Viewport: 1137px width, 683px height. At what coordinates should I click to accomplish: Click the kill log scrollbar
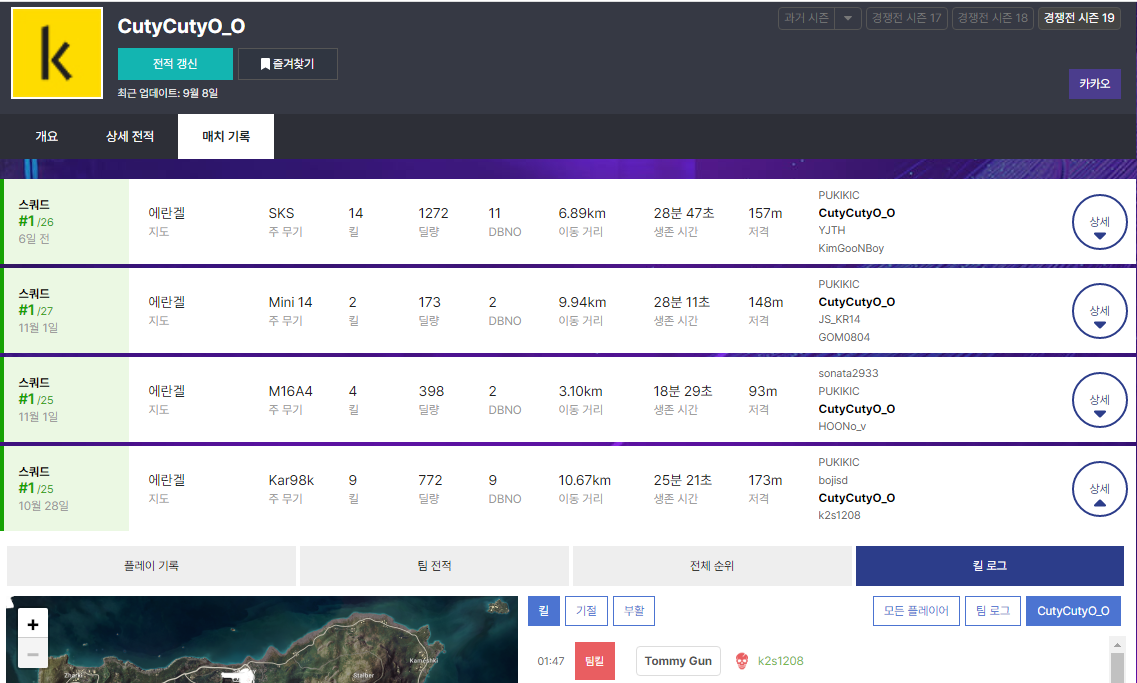[x=1117, y=663]
